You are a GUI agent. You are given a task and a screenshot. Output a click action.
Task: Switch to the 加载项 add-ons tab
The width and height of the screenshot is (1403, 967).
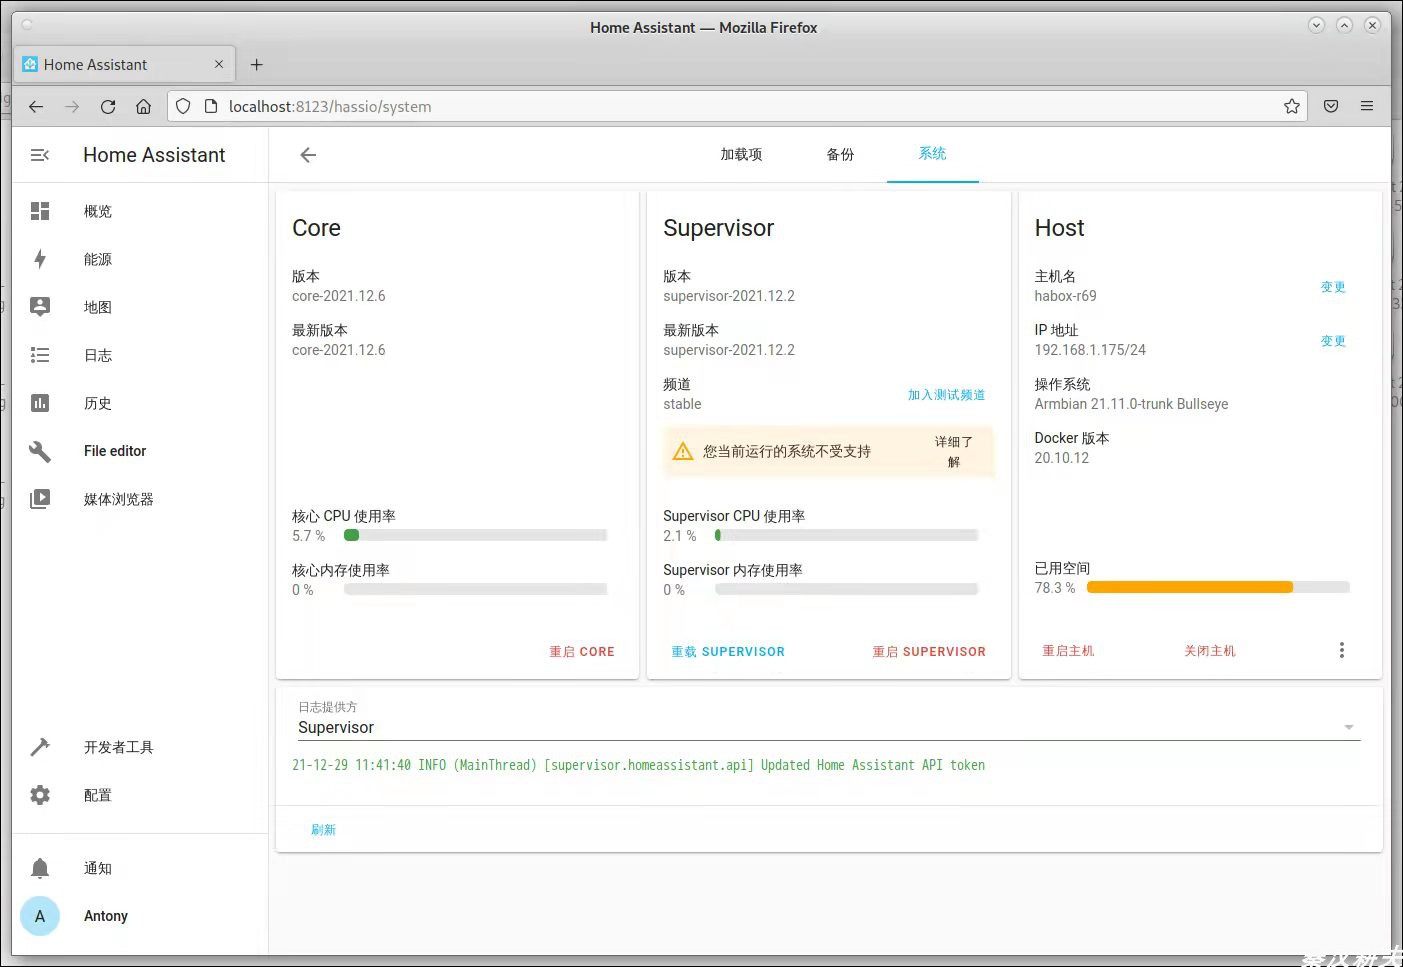click(x=741, y=155)
